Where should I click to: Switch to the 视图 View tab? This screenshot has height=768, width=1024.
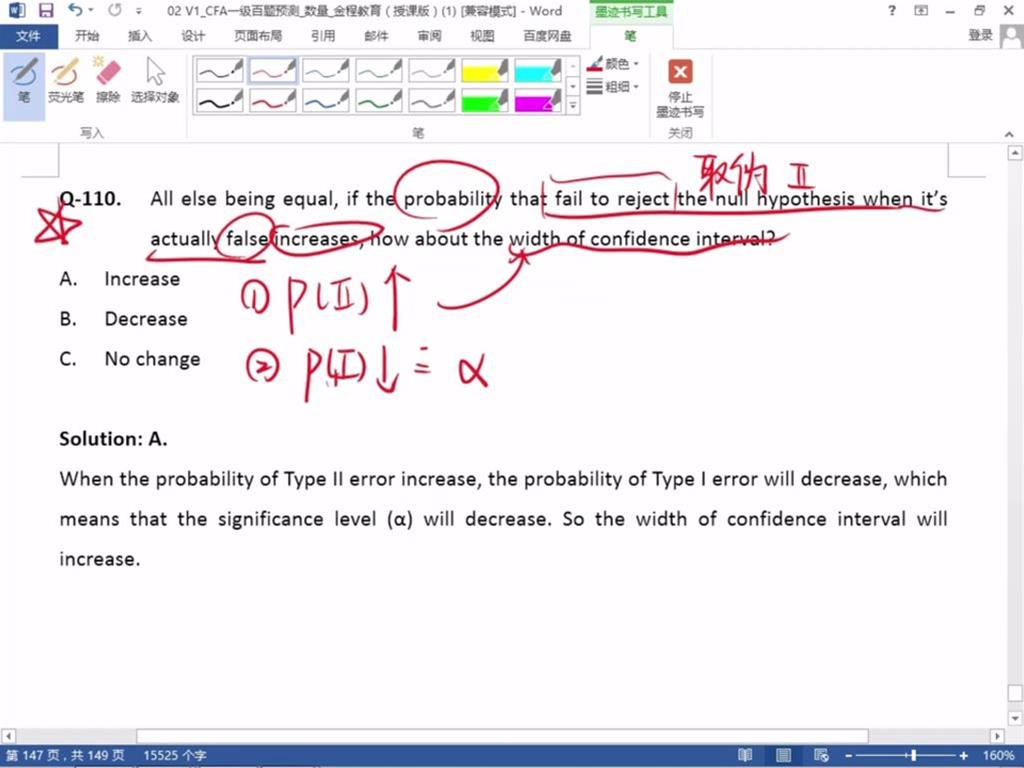pos(482,36)
